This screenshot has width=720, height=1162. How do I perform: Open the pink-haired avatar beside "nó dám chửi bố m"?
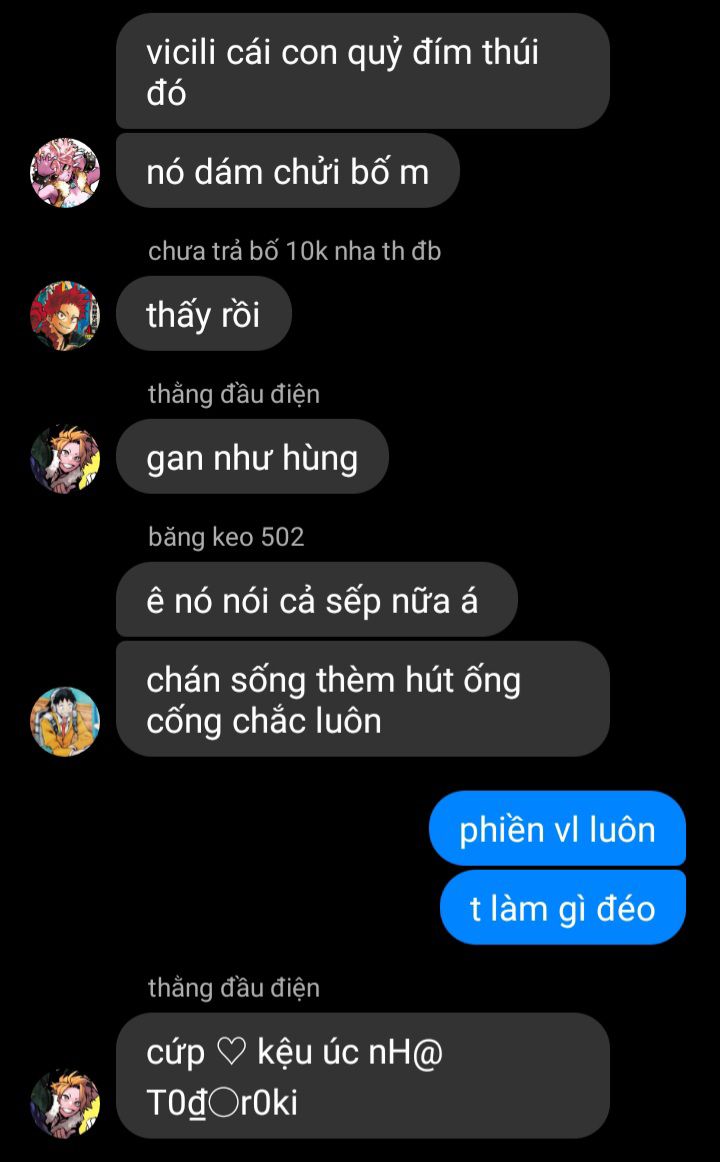point(65,172)
